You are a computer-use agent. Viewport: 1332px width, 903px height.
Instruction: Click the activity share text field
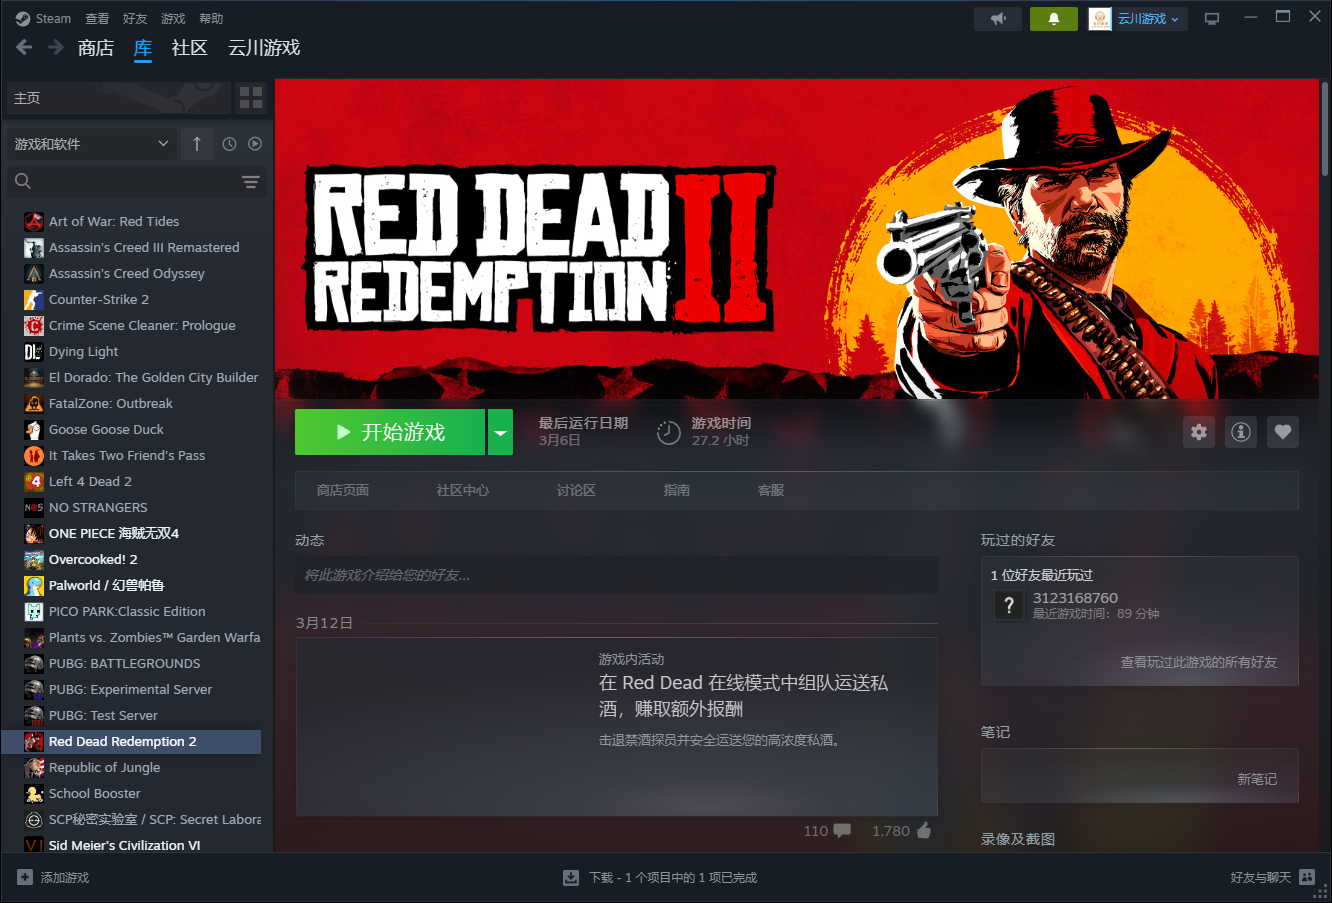click(617, 575)
